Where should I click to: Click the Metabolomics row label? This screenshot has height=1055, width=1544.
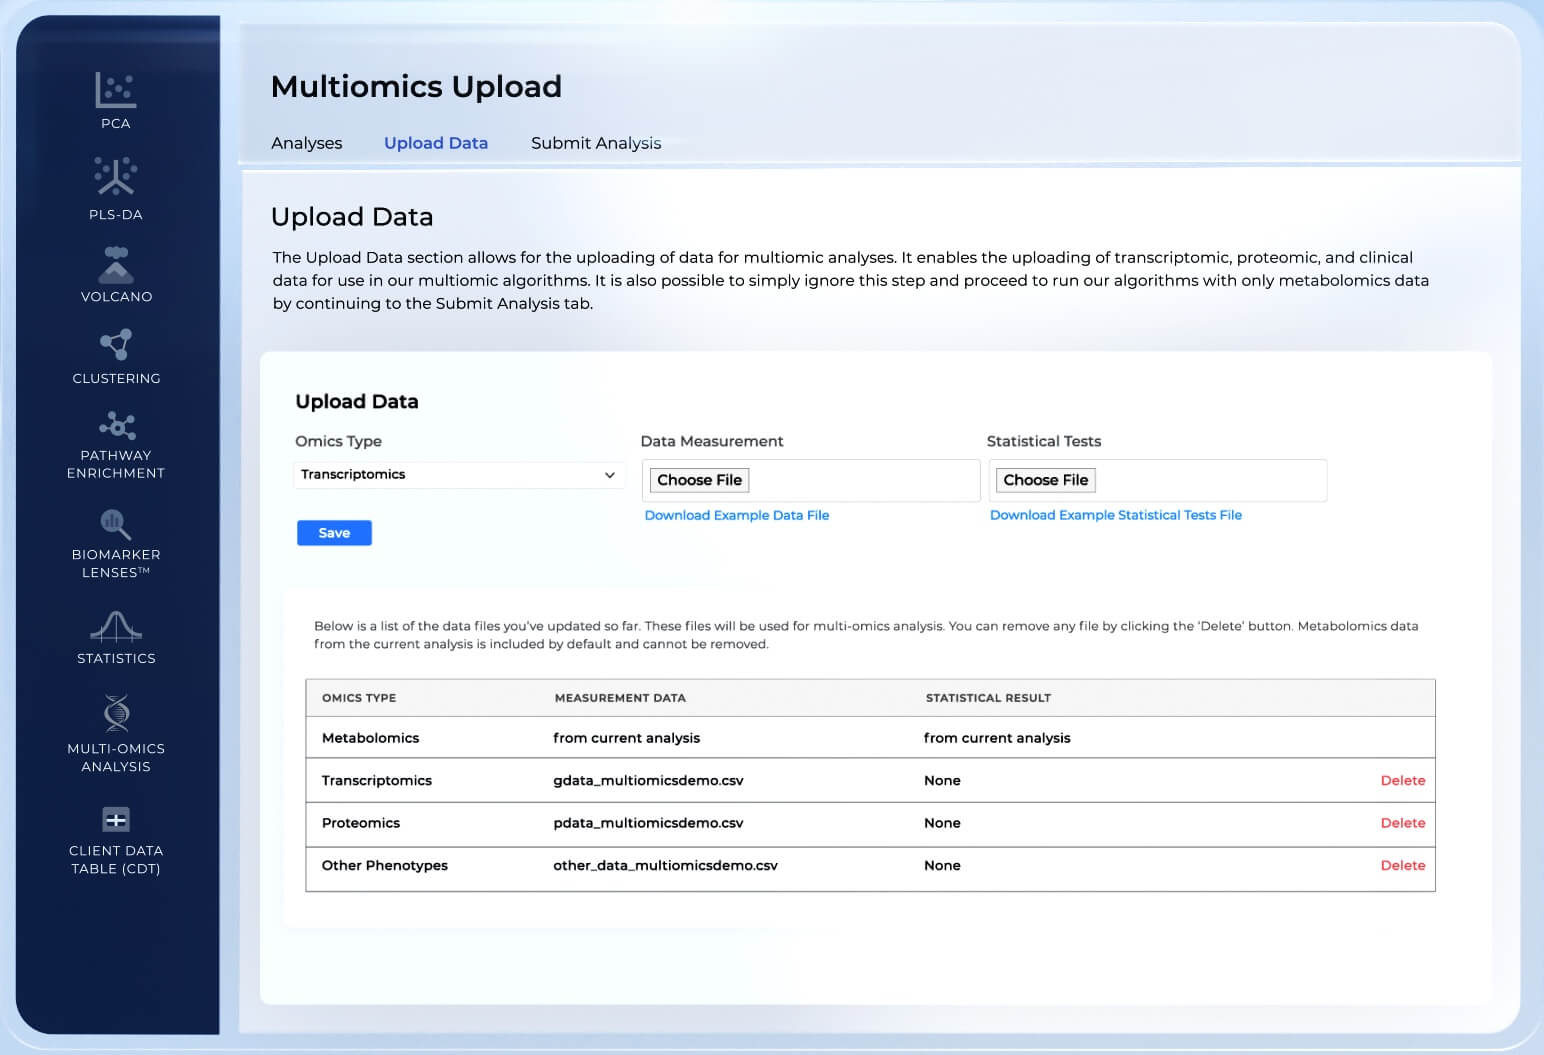370,738
